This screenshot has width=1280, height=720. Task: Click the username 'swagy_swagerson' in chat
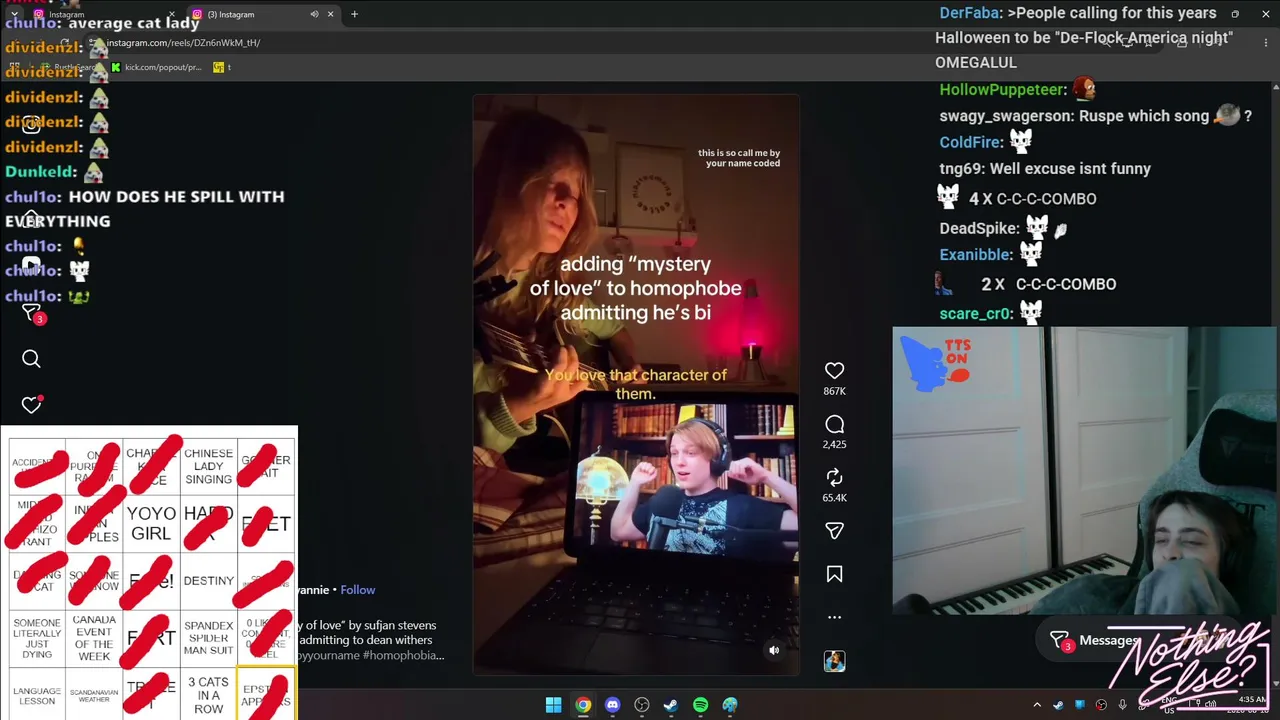click(1006, 116)
